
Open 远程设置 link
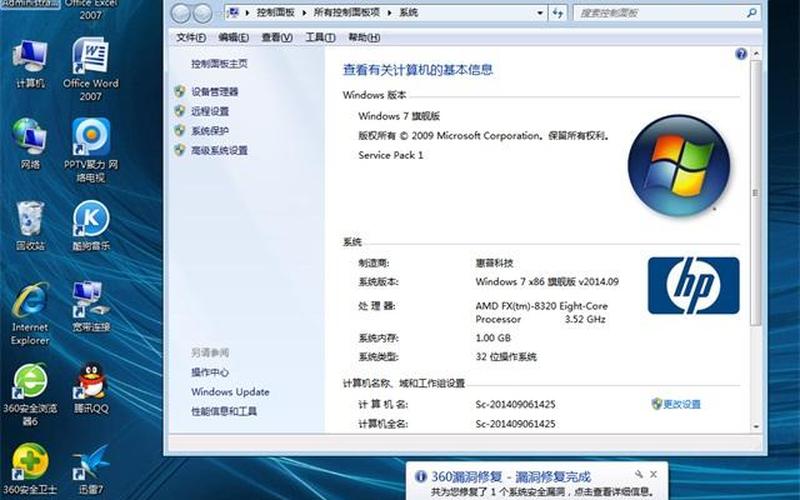[210, 111]
